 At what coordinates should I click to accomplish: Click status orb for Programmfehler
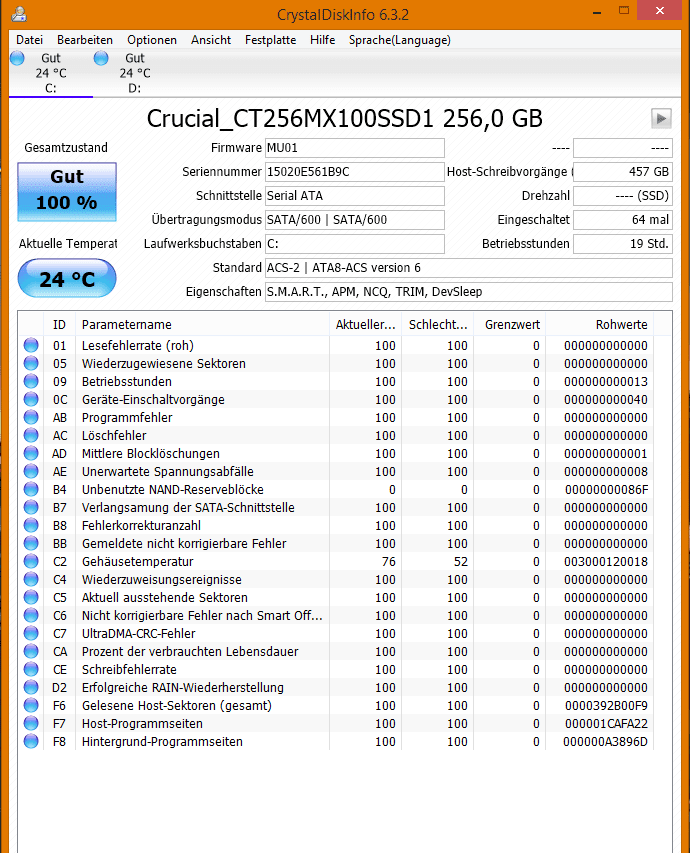pos(31,417)
